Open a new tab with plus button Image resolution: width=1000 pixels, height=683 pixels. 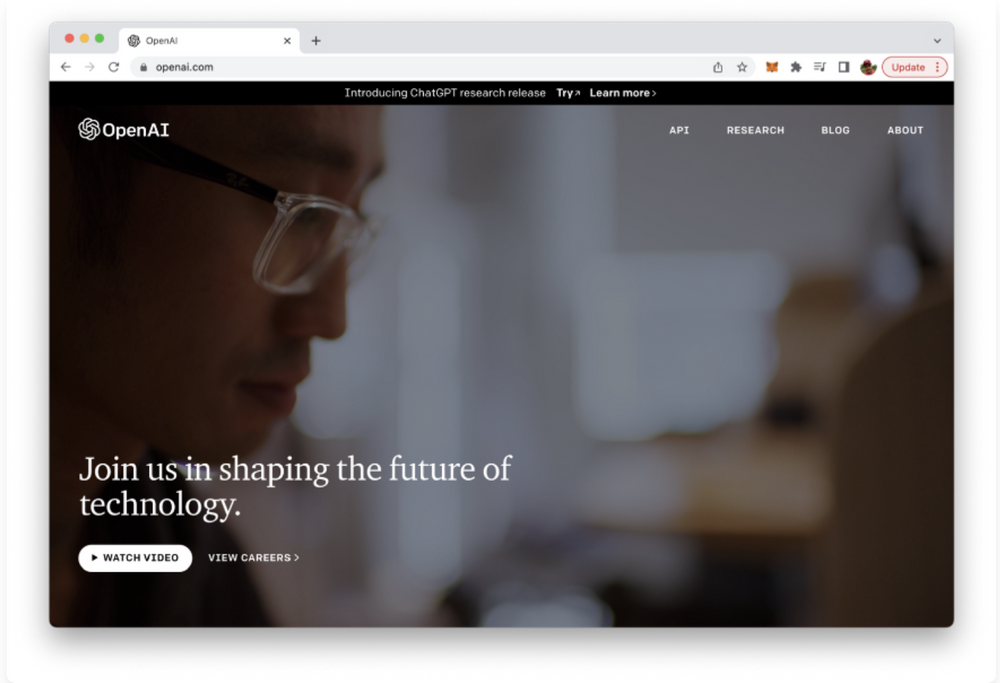tap(316, 41)
